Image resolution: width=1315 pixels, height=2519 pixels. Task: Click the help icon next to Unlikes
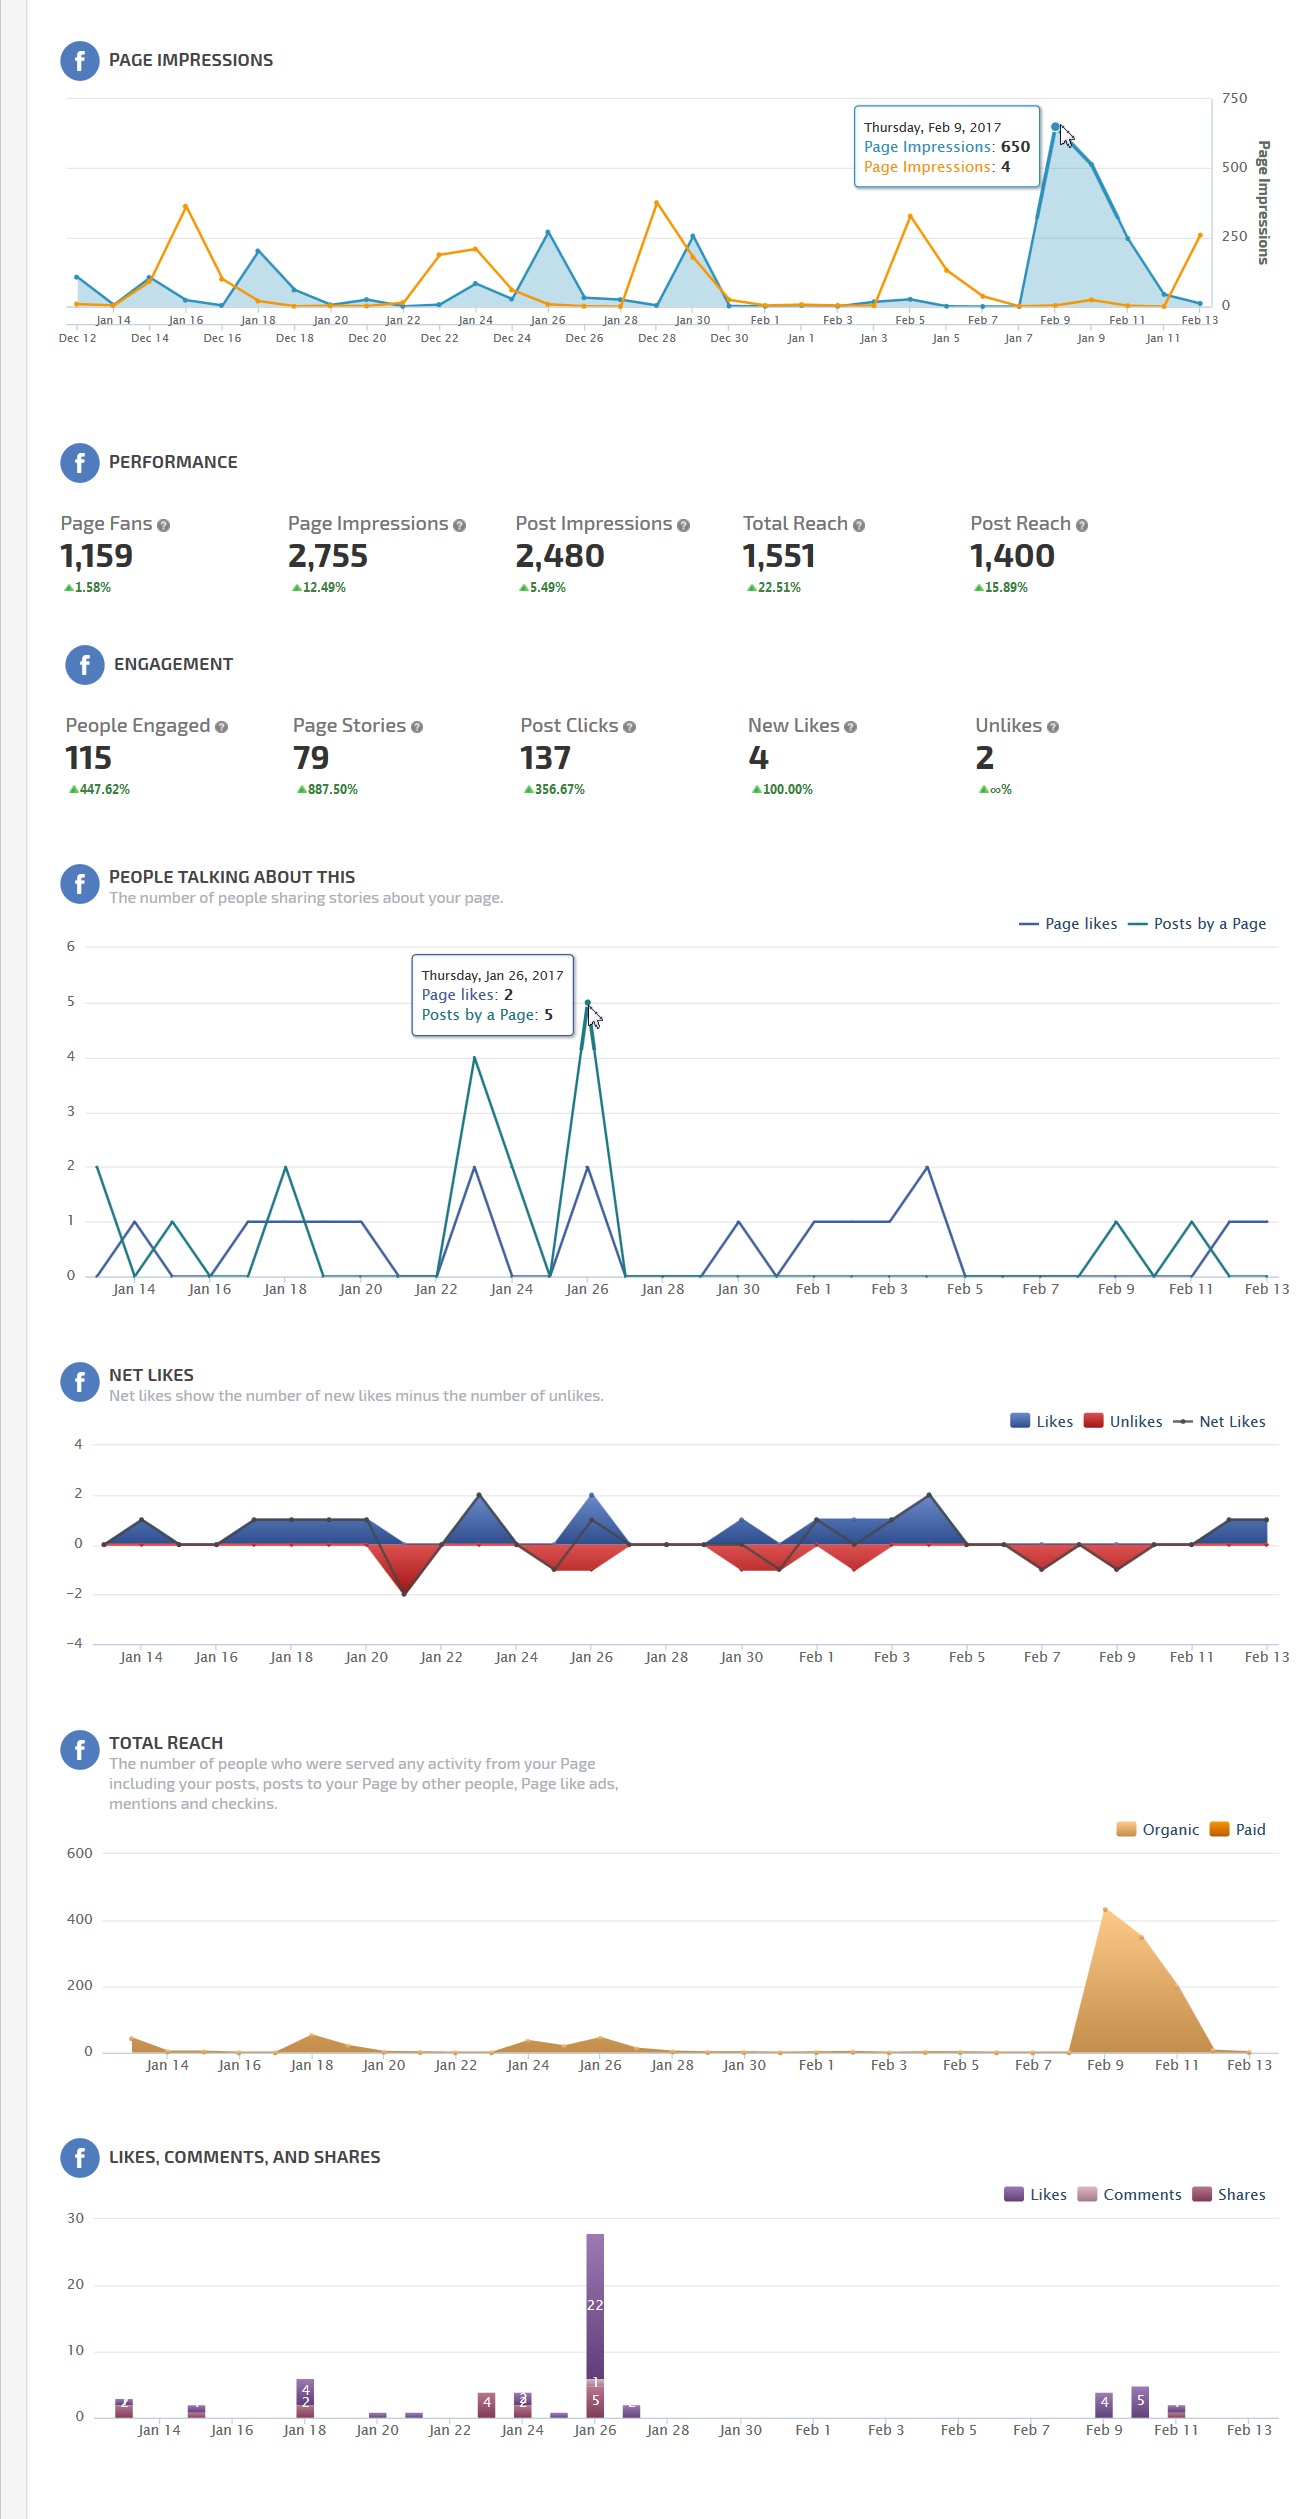click(1053, 728)
